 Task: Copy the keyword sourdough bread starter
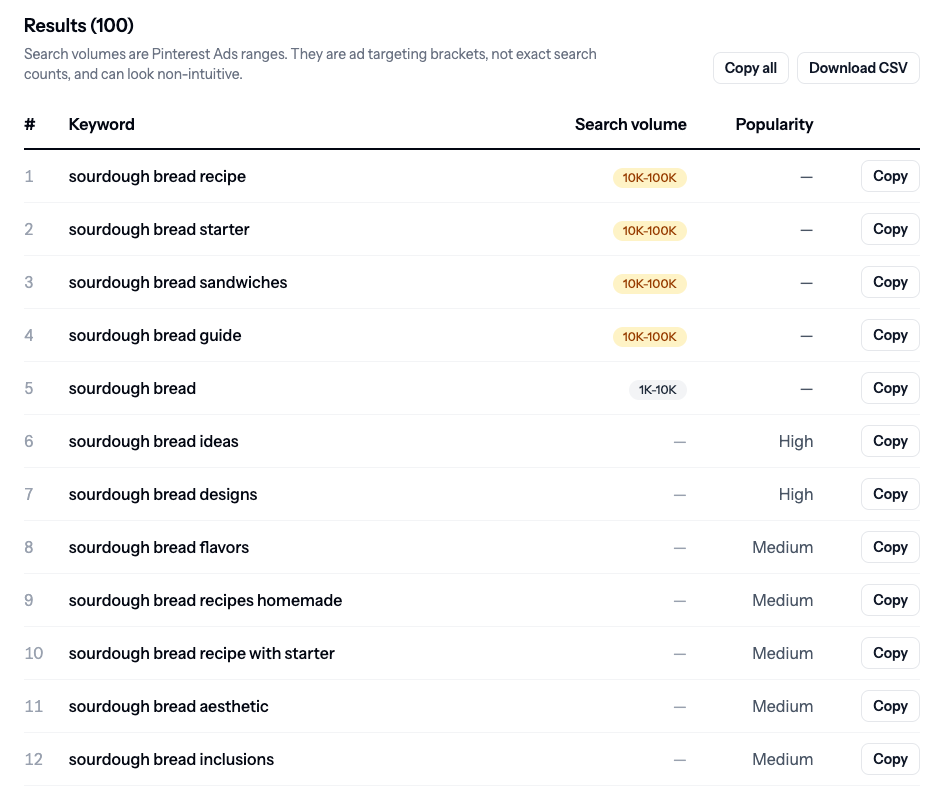[x=890, y=229]
